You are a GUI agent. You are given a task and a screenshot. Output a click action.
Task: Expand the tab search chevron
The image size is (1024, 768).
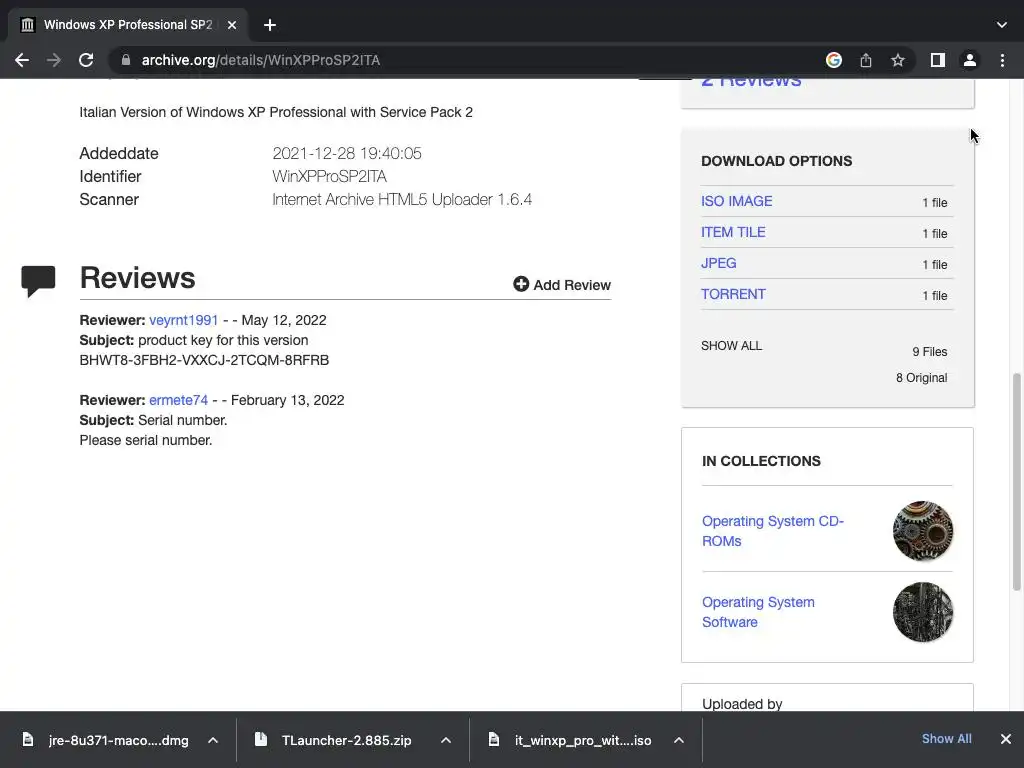(1002, 25)
